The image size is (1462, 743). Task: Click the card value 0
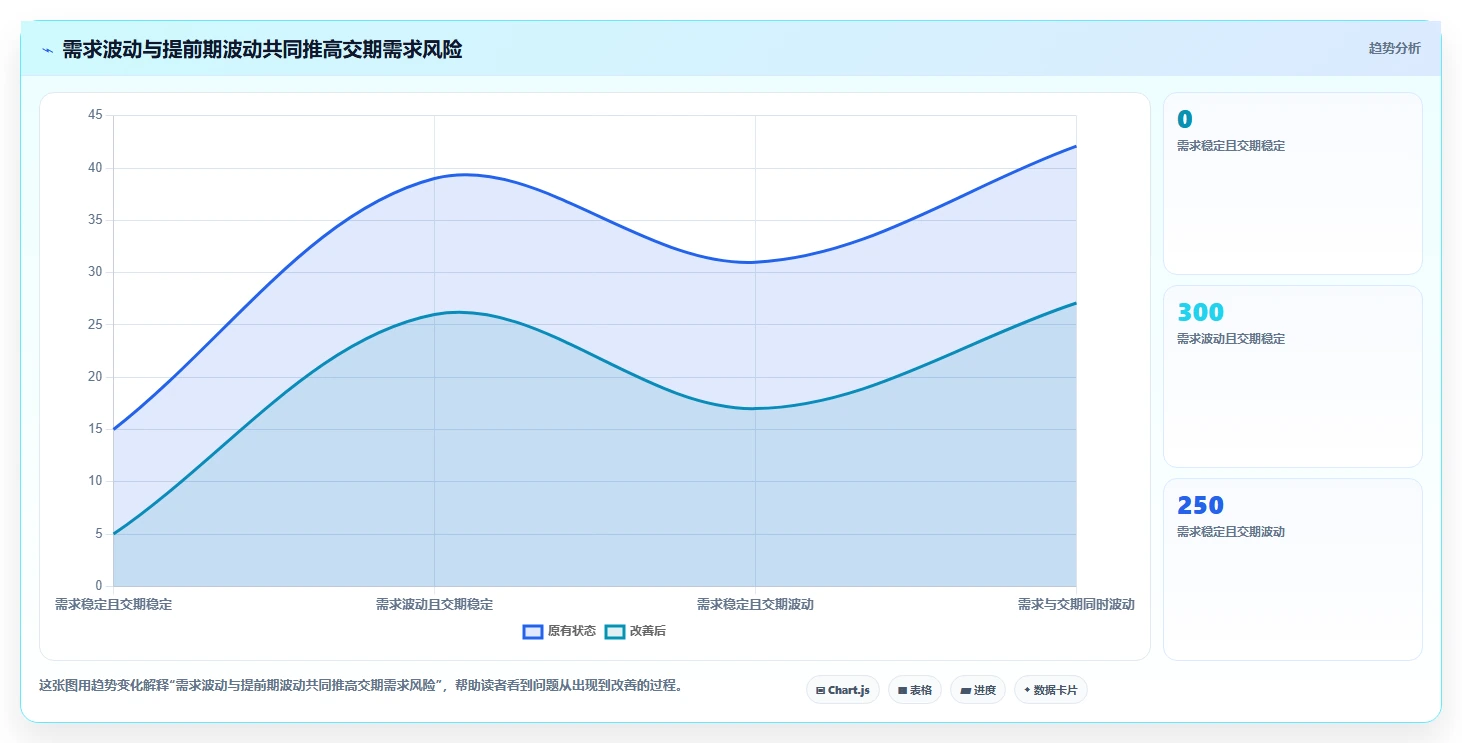click(x=1185, y=119)
